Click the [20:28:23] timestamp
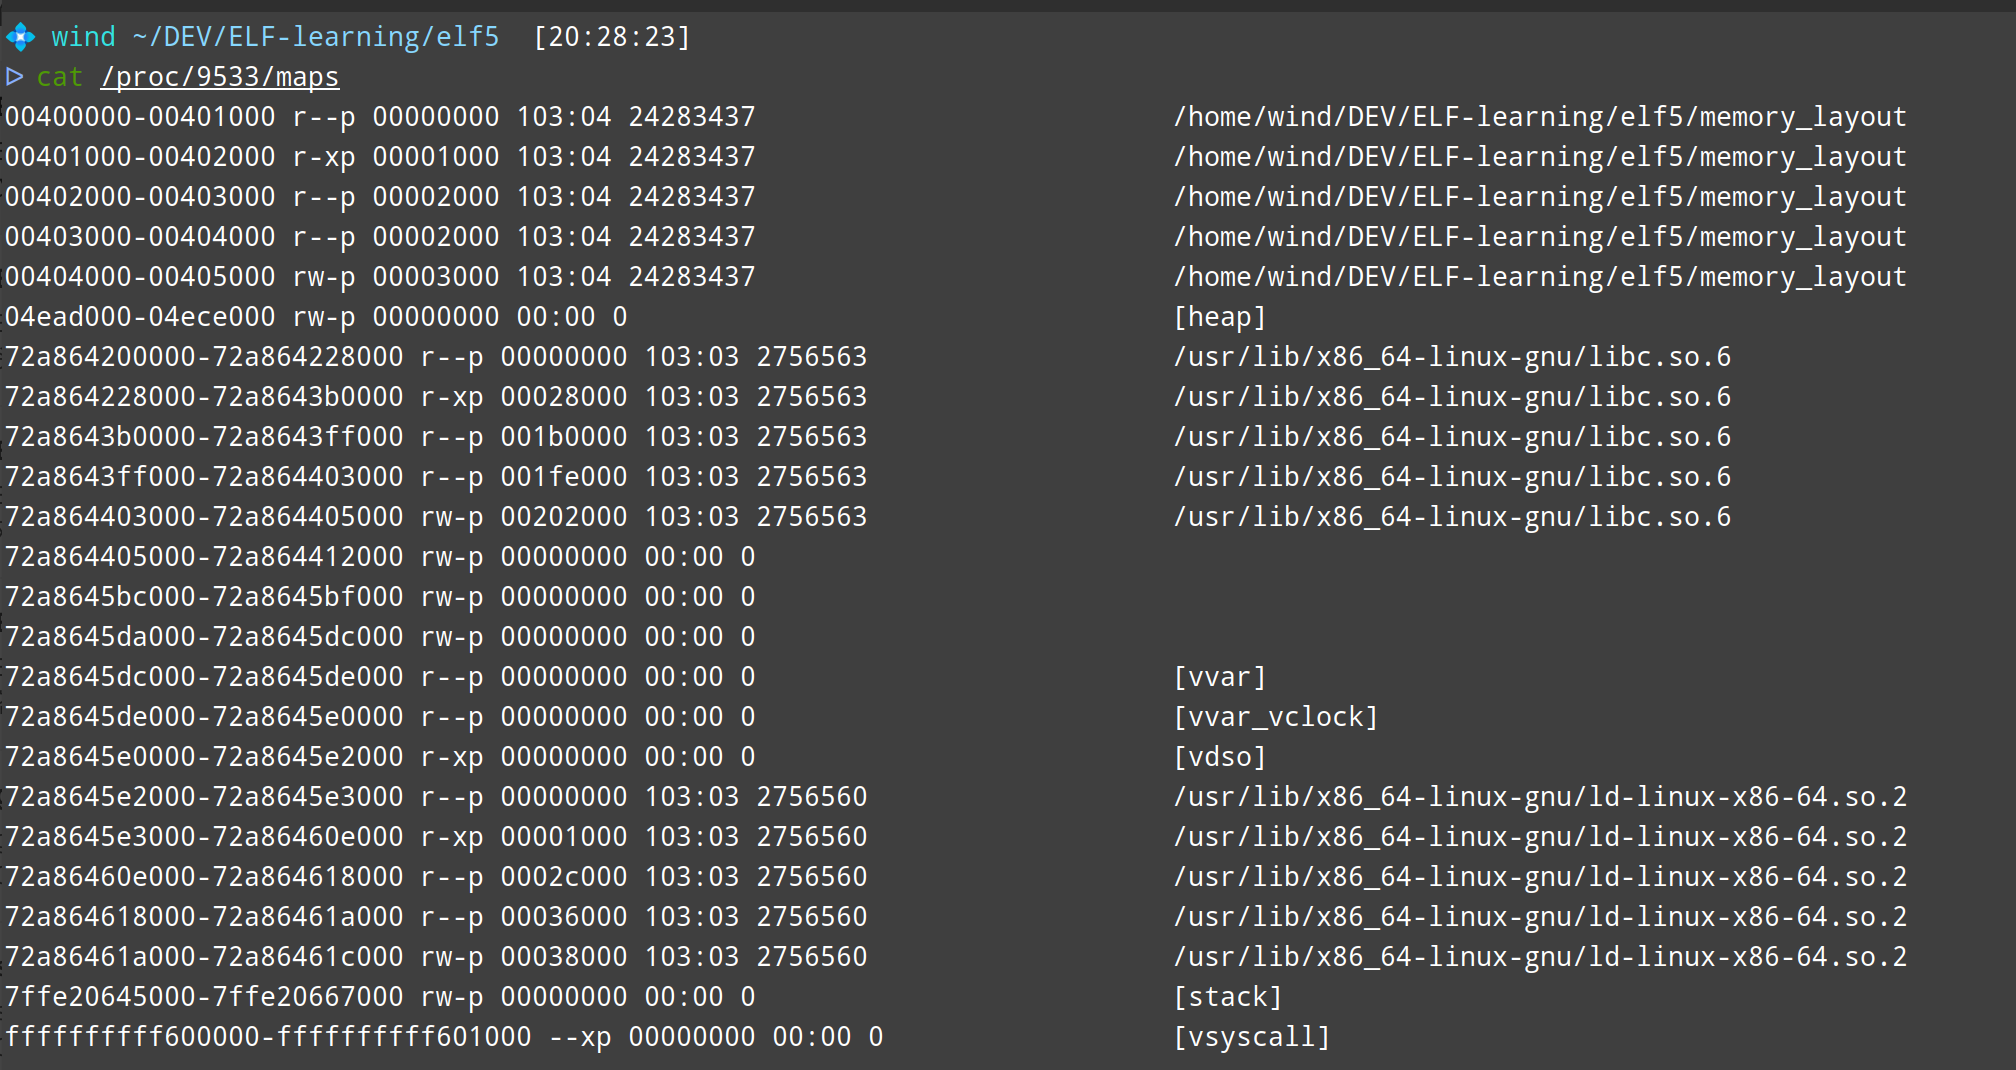 pos(611,37)
